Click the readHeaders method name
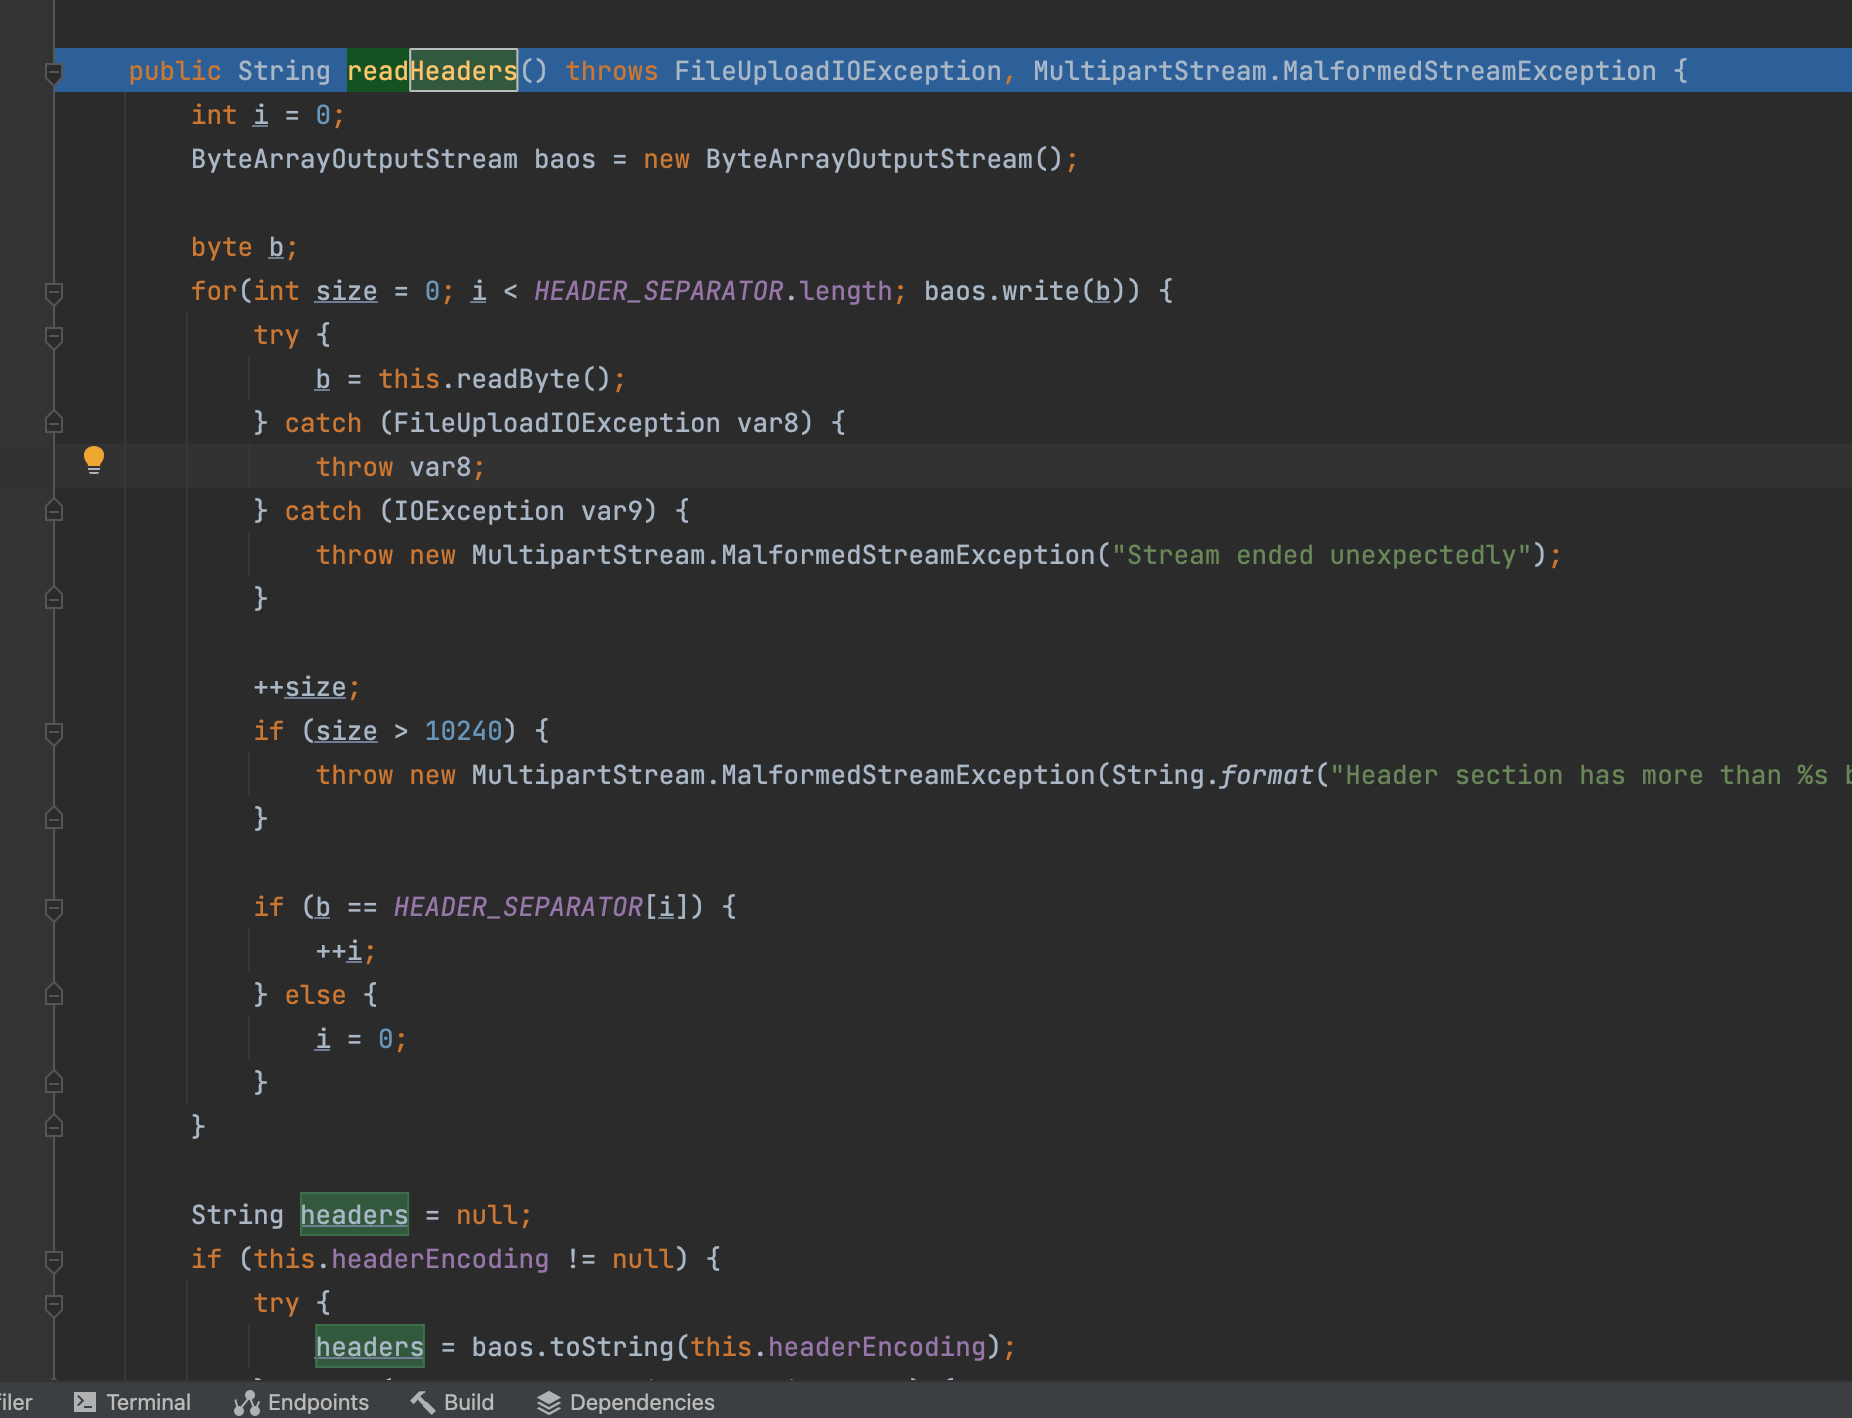The height and width of the screenshot is (1418, 1852). pyautogui.click(x=432, y=71)
